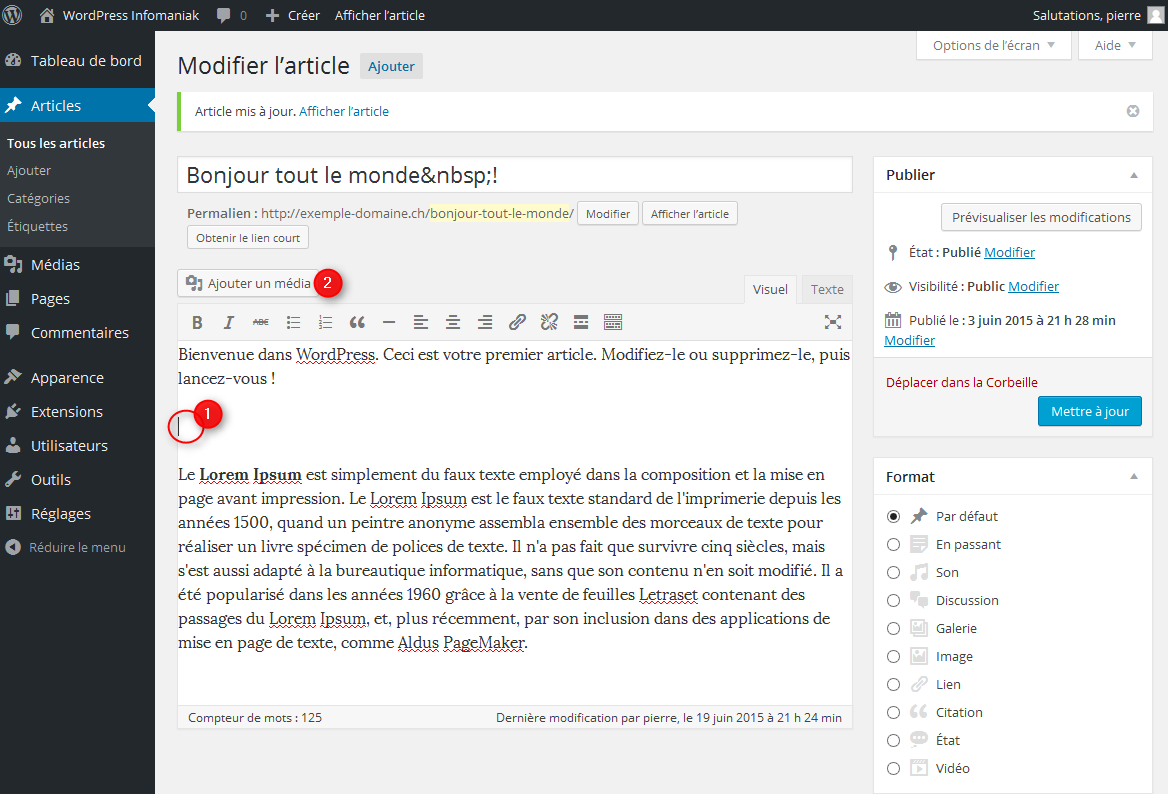This screenshot has height=794, width=1168.
Task: Insert a link with the chain icon
Action: coord(517,322)
